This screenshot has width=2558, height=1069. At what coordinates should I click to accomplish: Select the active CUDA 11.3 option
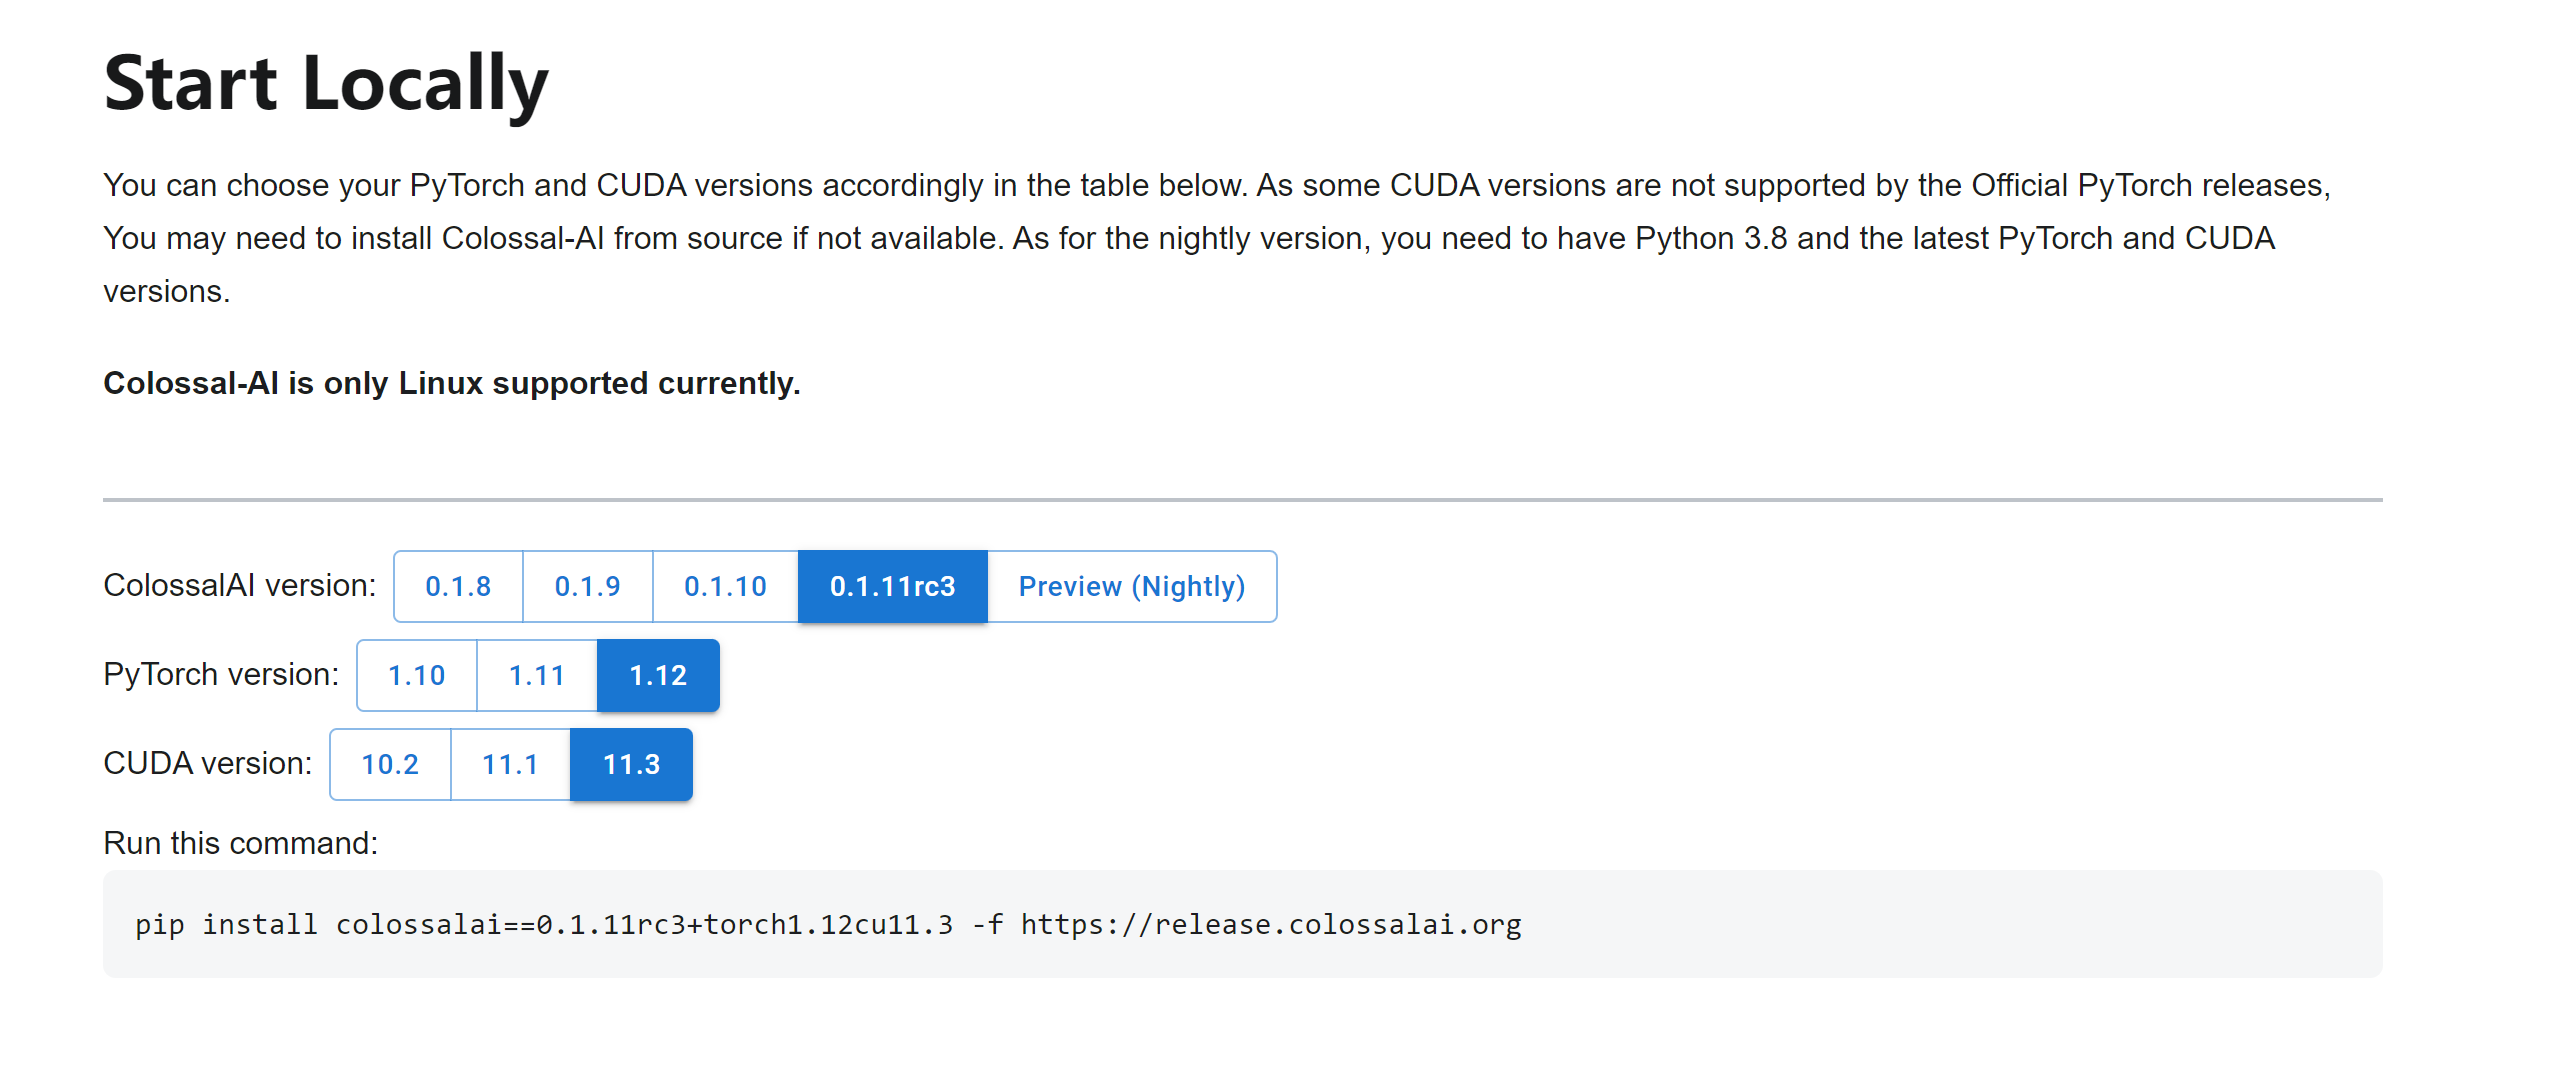coord(630,764)
